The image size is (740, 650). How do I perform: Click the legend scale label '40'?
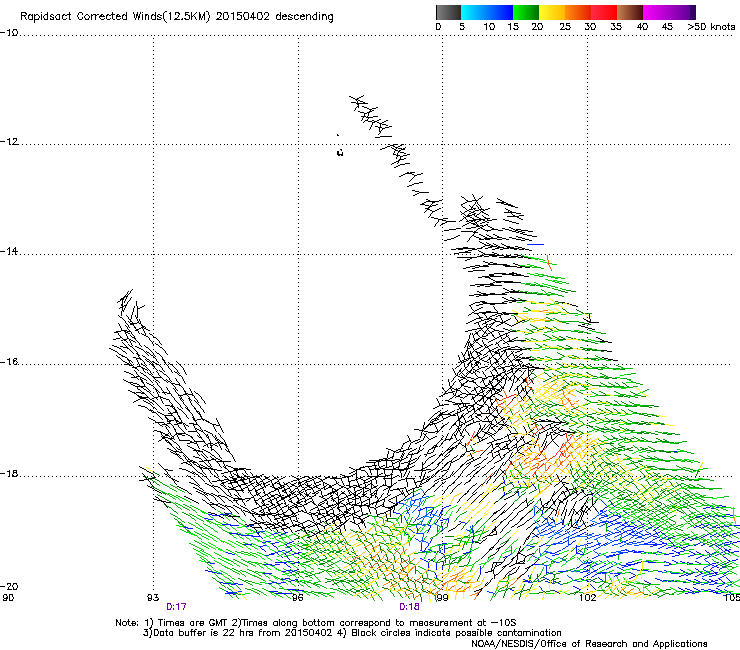point(642,27)
